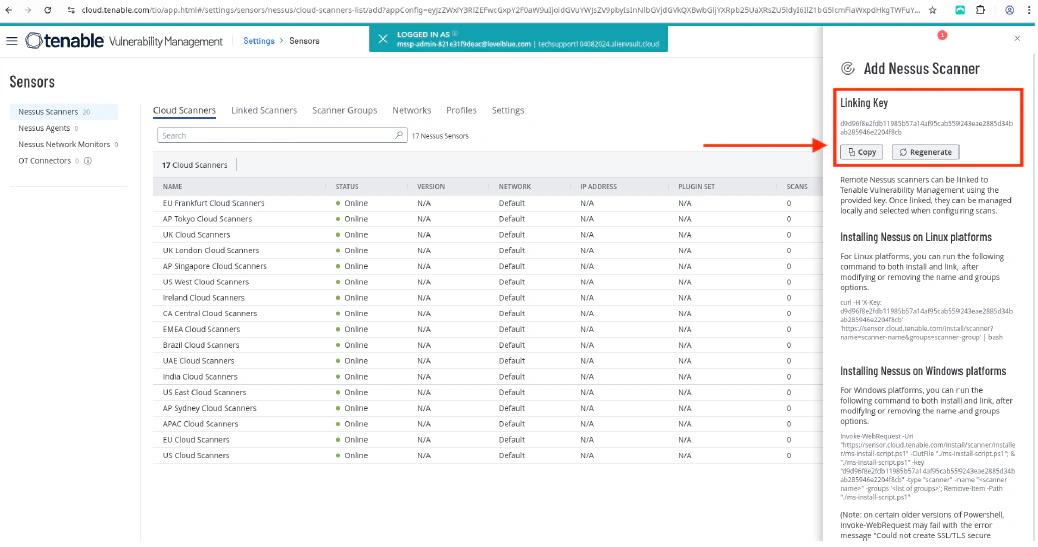The width and height of the screenshot is (1038, 547).
Task: Click the Tenable logo
Action: click(x=63, y=41)
